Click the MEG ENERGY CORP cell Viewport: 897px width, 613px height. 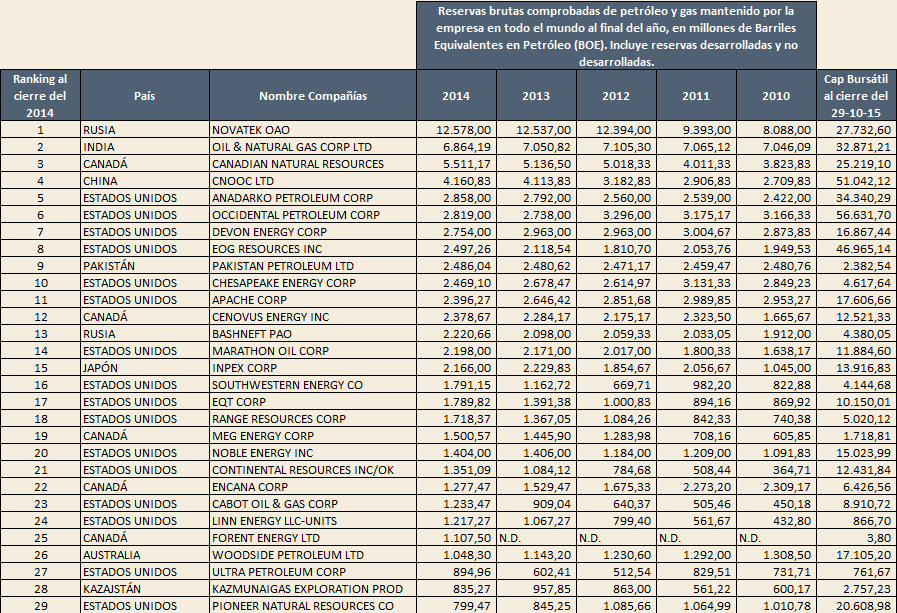coord(313,436)
